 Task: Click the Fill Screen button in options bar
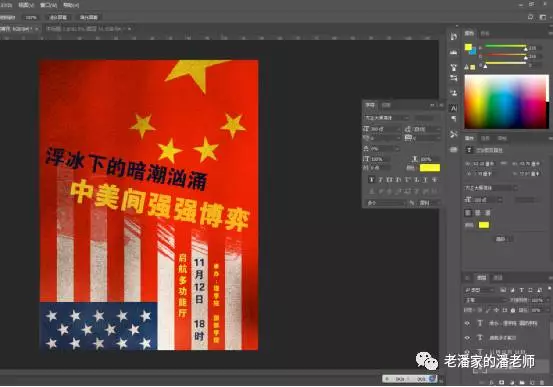89,17
